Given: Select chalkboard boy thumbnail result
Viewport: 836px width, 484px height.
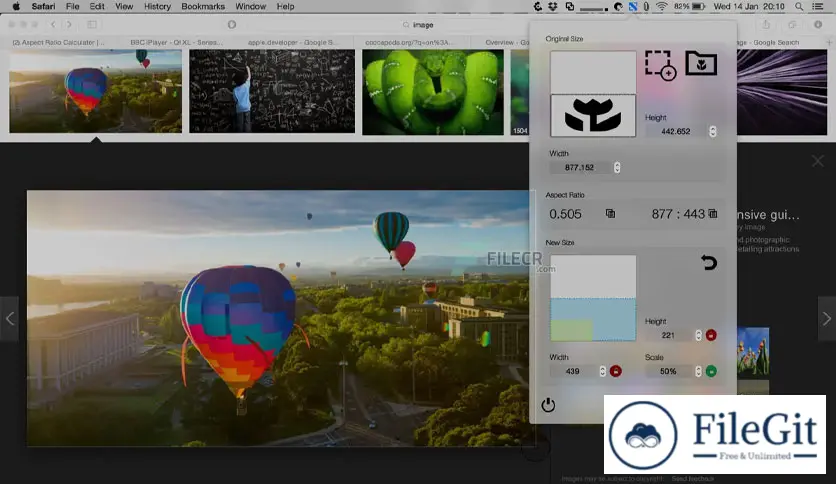Looking at the screenshot, I should point(272,91).
